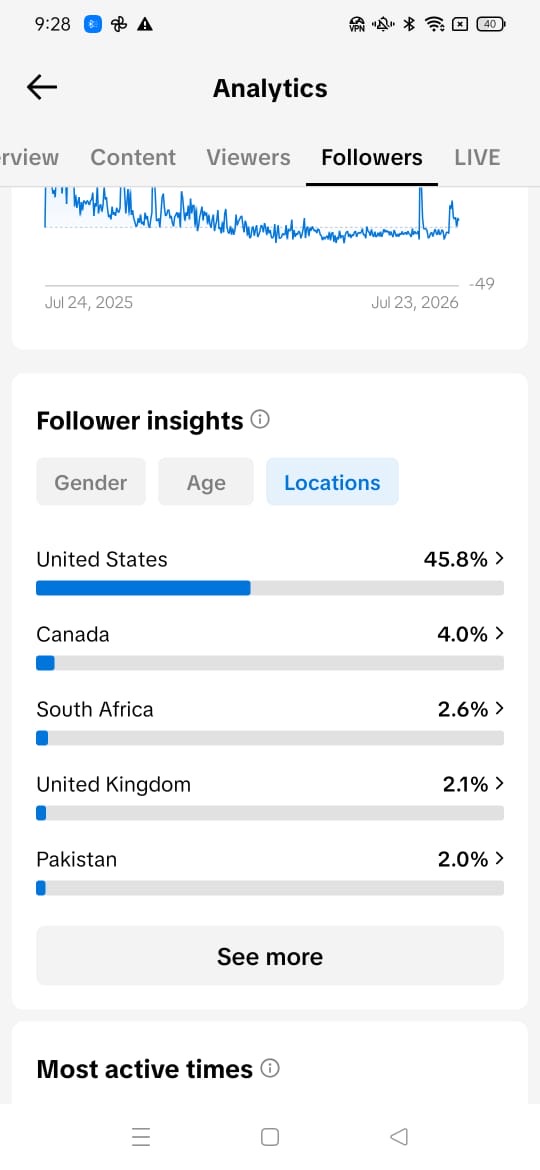
Task: Tap the United States progress bar
Action: [270, 588]
